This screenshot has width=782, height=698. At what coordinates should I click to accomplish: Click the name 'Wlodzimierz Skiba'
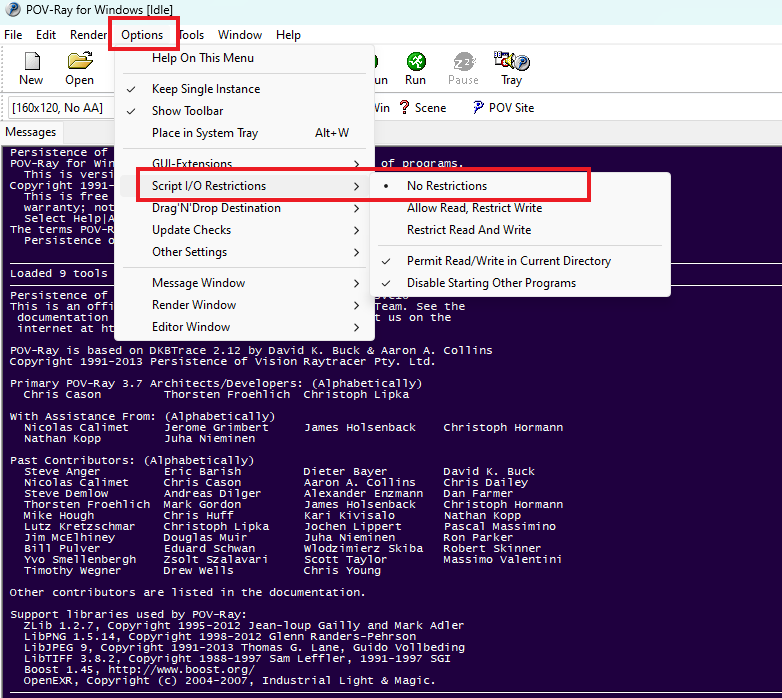(x=364, y=548)
